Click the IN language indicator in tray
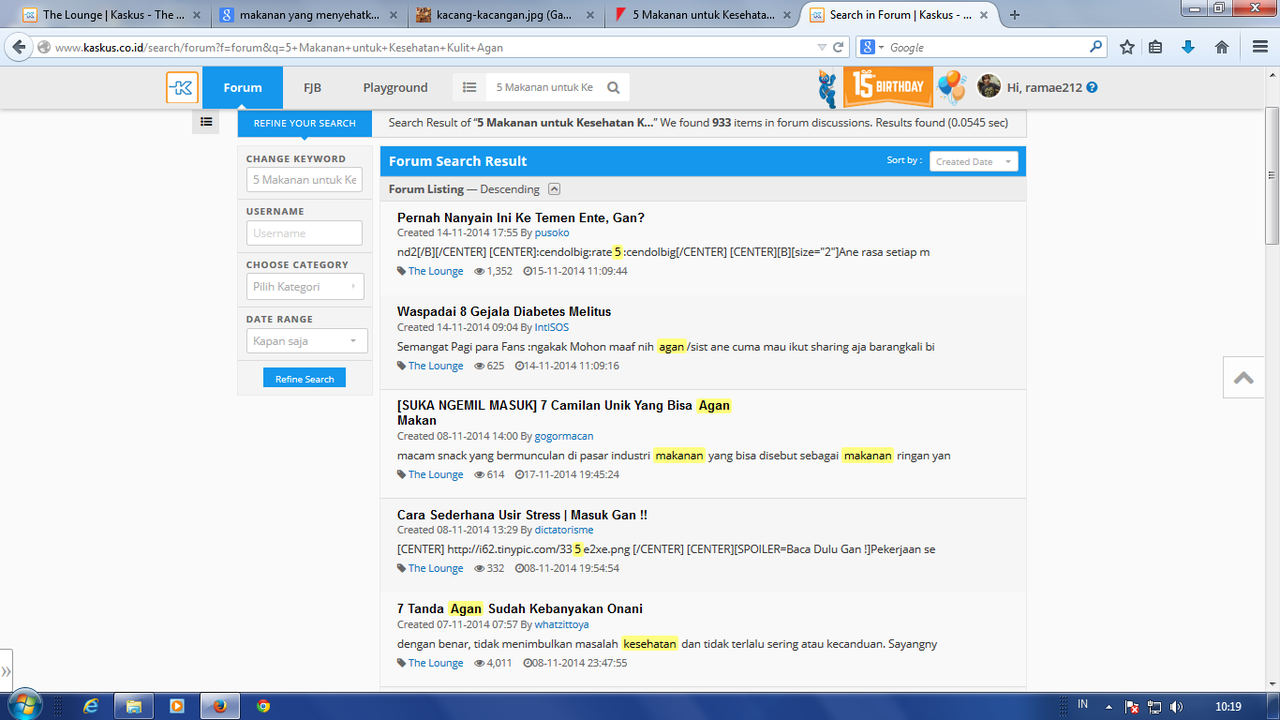1280x720 pixels. click(1082, 705)
